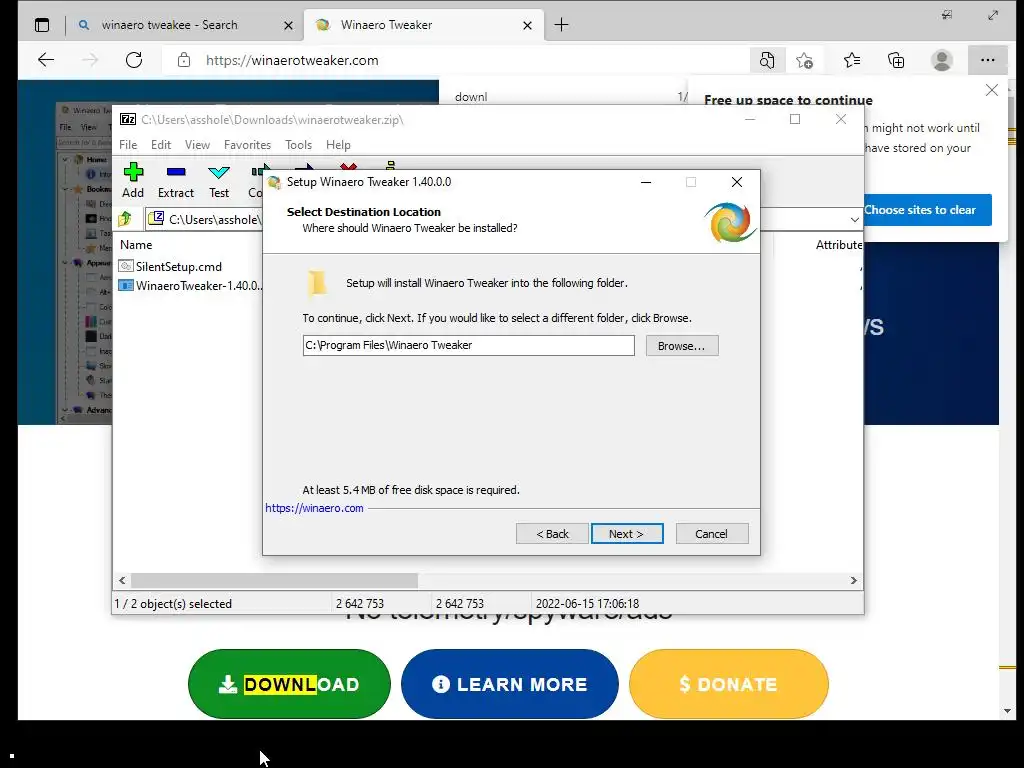Expand the 7-Zip address path dropdown
Viewport: 1024px width, 768px height.
pyautogui.click(x=855, y=219)
